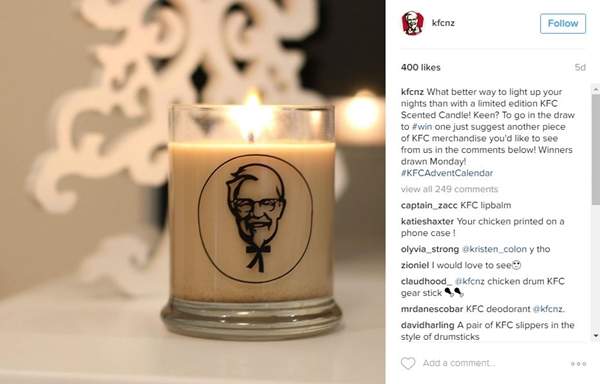Expand view all 249 comments

[x=449, y=189]
